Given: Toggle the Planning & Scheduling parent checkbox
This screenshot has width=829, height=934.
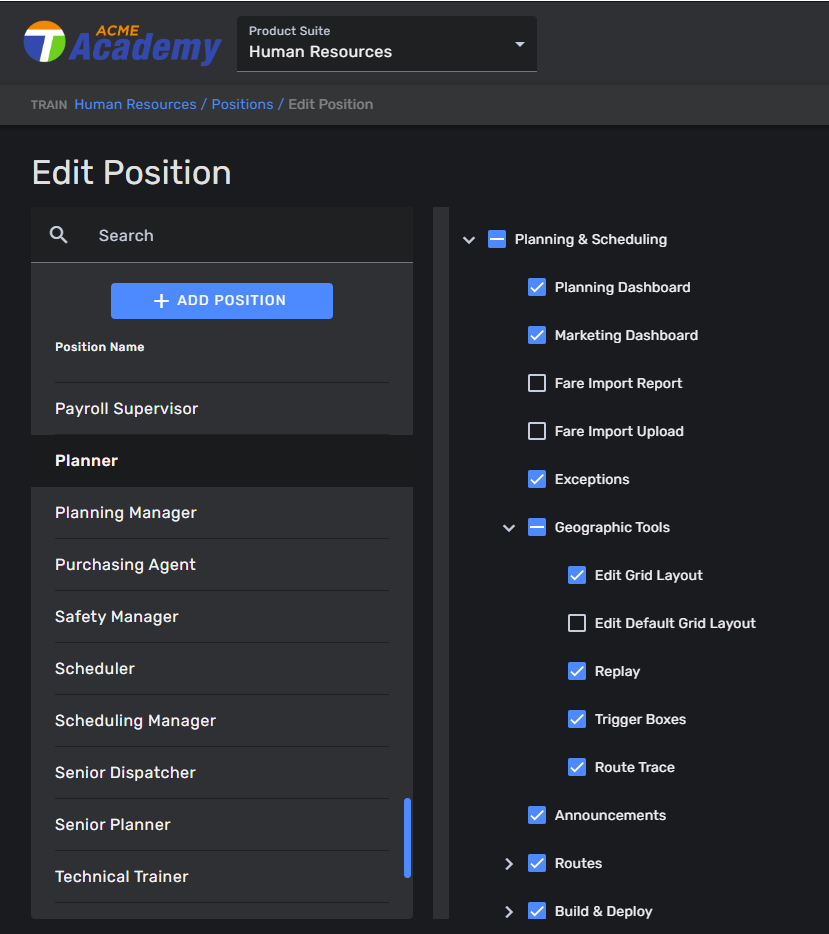Looking at the screenshot, I should point(497,239).
